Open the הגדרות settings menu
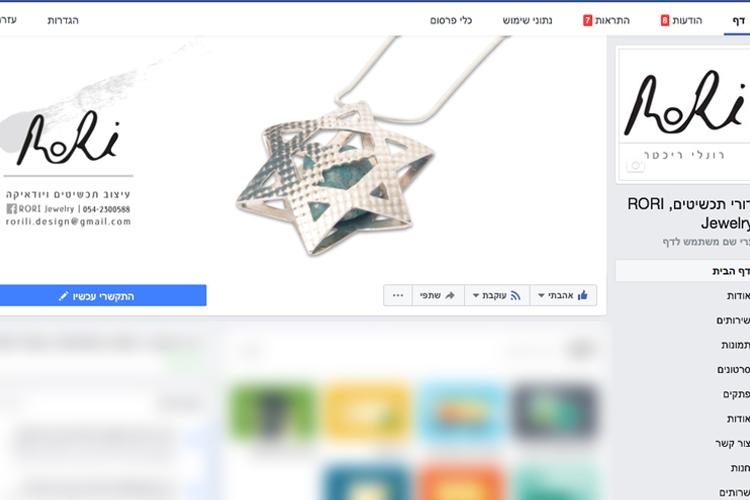Screen dimensions: 750x500 point(63,20)
